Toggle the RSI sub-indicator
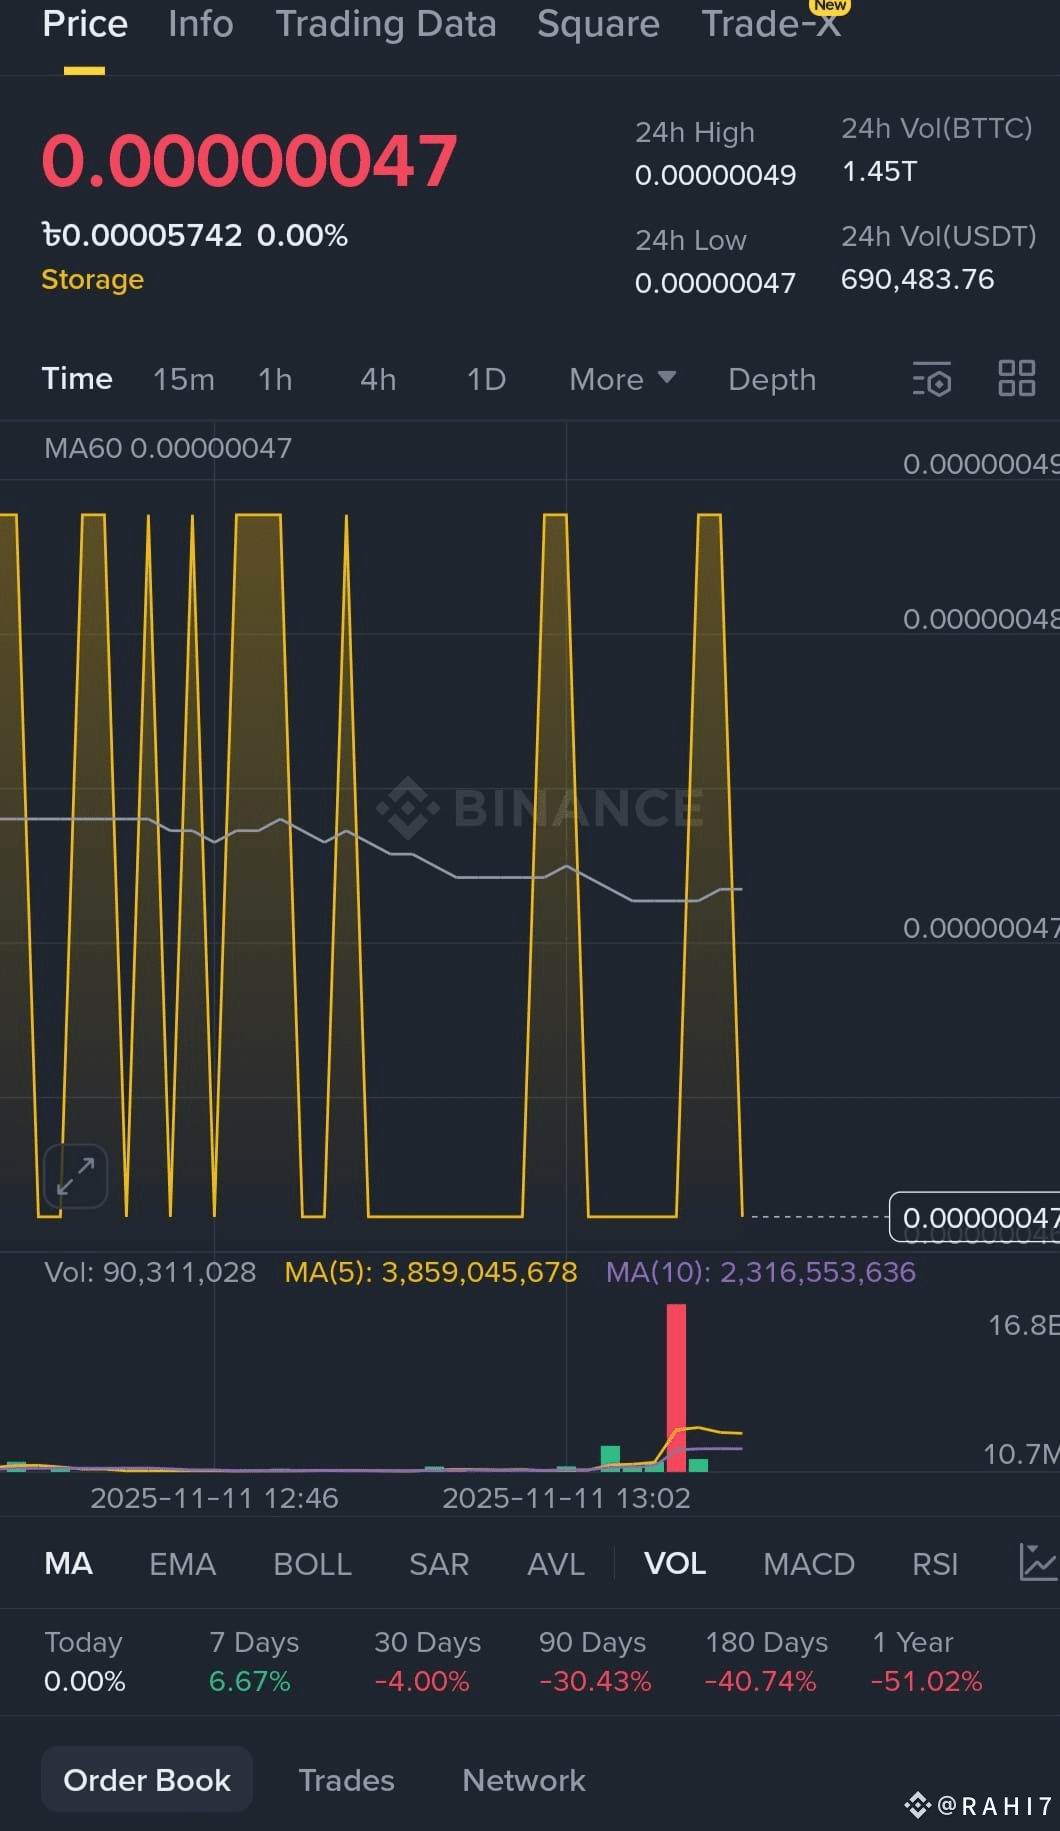 (x=935, y=1563)
